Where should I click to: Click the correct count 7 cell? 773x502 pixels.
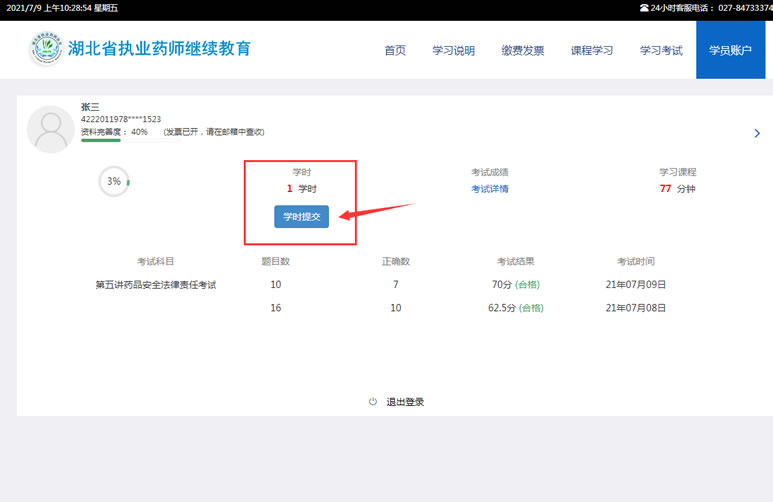(396, 285)
